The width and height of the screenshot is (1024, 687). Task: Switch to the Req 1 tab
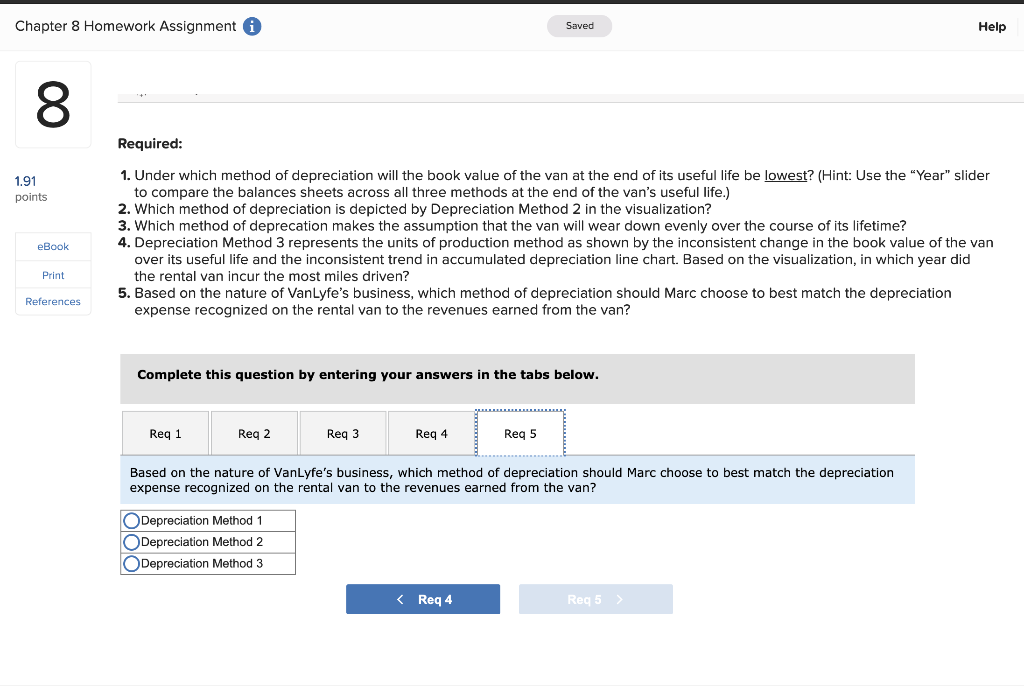(x=165, y=432)
